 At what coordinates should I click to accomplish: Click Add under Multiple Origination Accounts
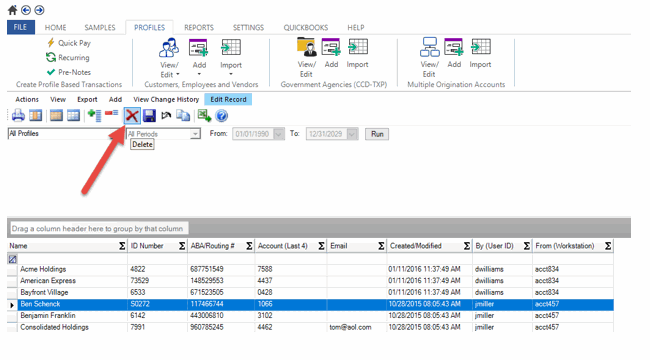pyautogui.click(x=454, y=53)
